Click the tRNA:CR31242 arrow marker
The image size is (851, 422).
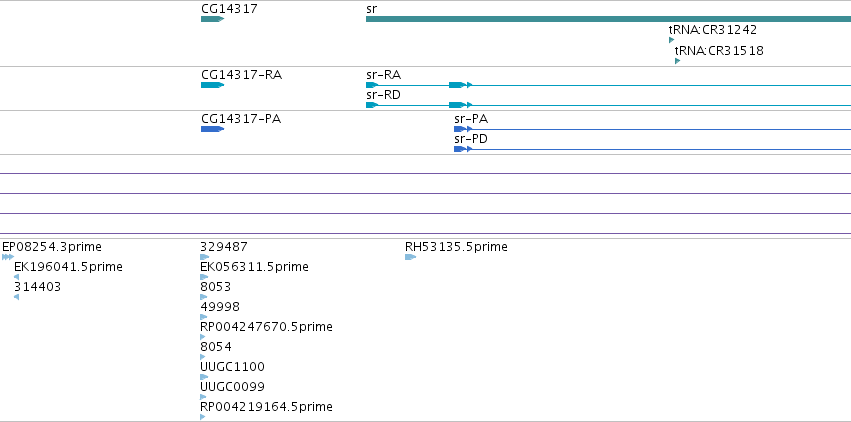pyautogui.click(x=671, y=40)
